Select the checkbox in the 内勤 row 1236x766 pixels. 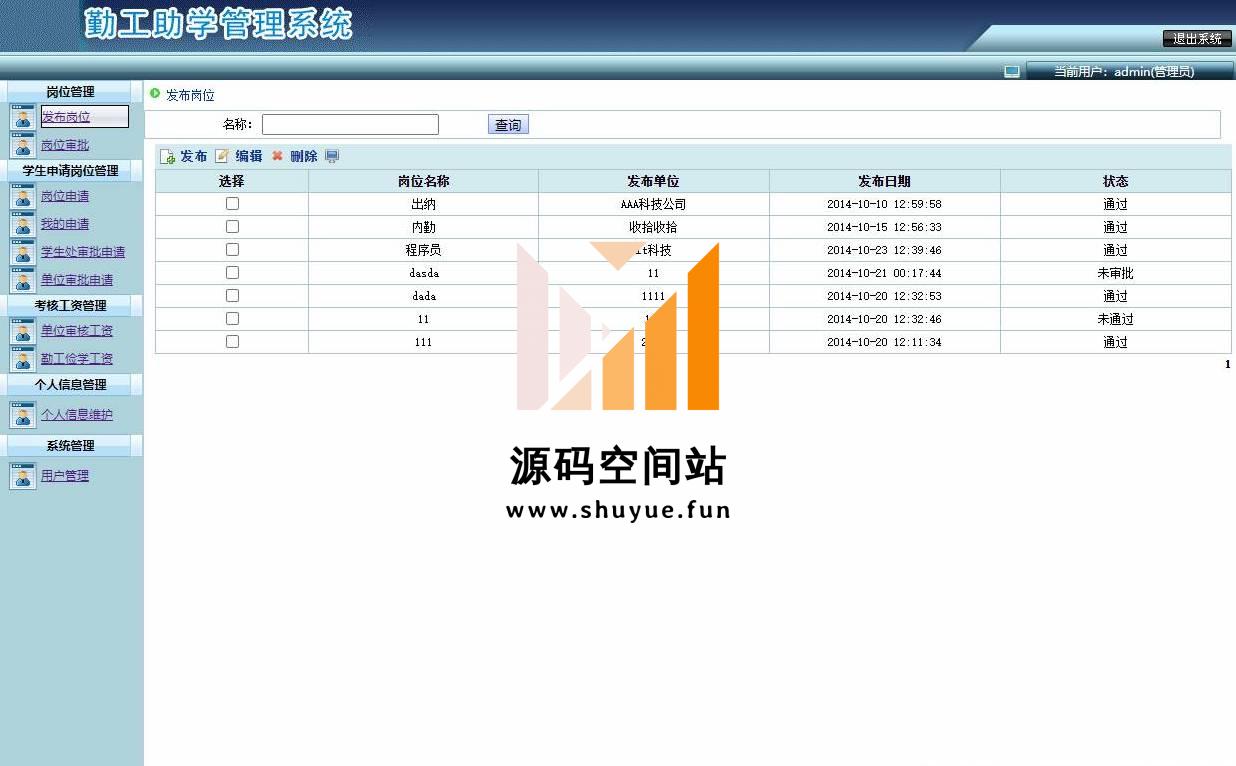232,226
